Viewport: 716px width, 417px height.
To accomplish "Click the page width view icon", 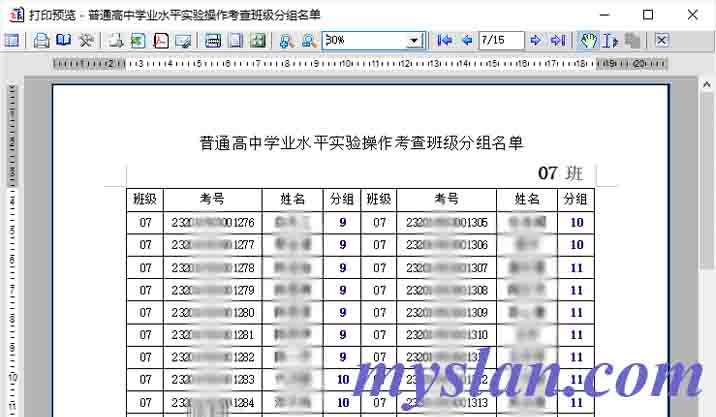I will coord(212,40).
